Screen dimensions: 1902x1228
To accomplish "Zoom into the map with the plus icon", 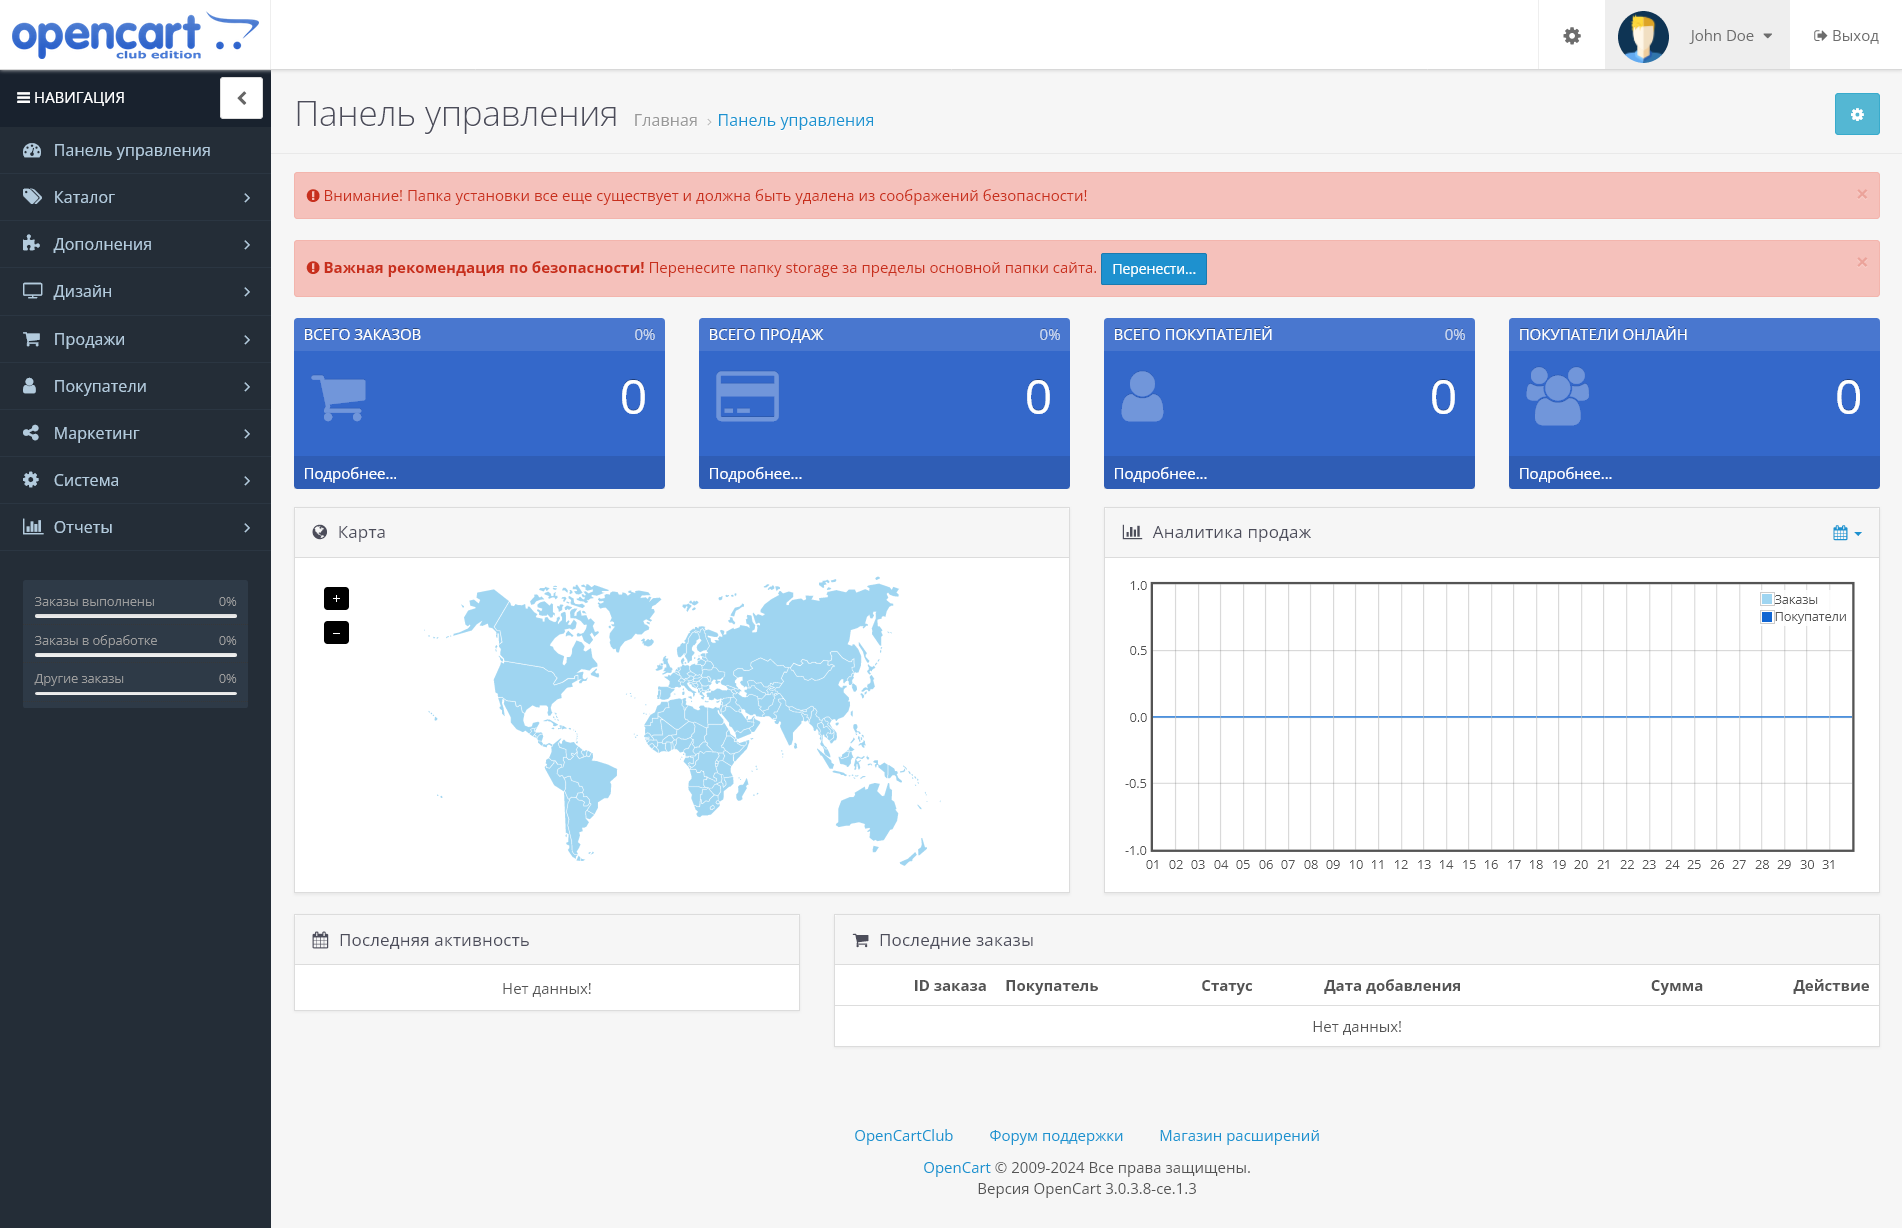I will point(336,598).
